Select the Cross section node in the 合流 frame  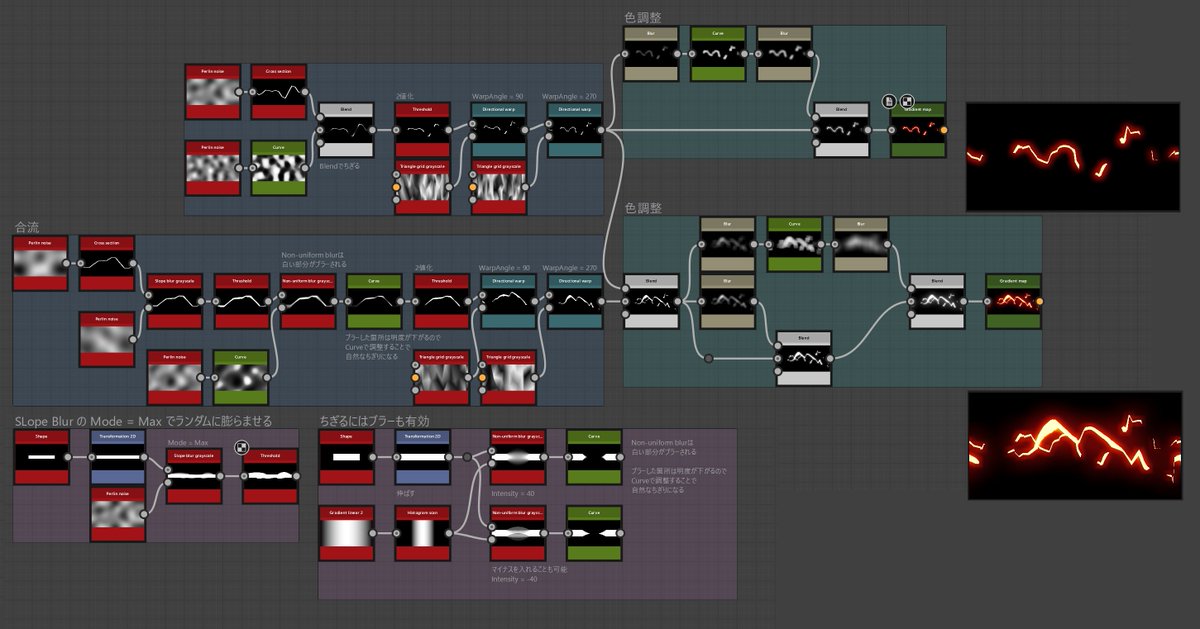(x=106, y=264)
